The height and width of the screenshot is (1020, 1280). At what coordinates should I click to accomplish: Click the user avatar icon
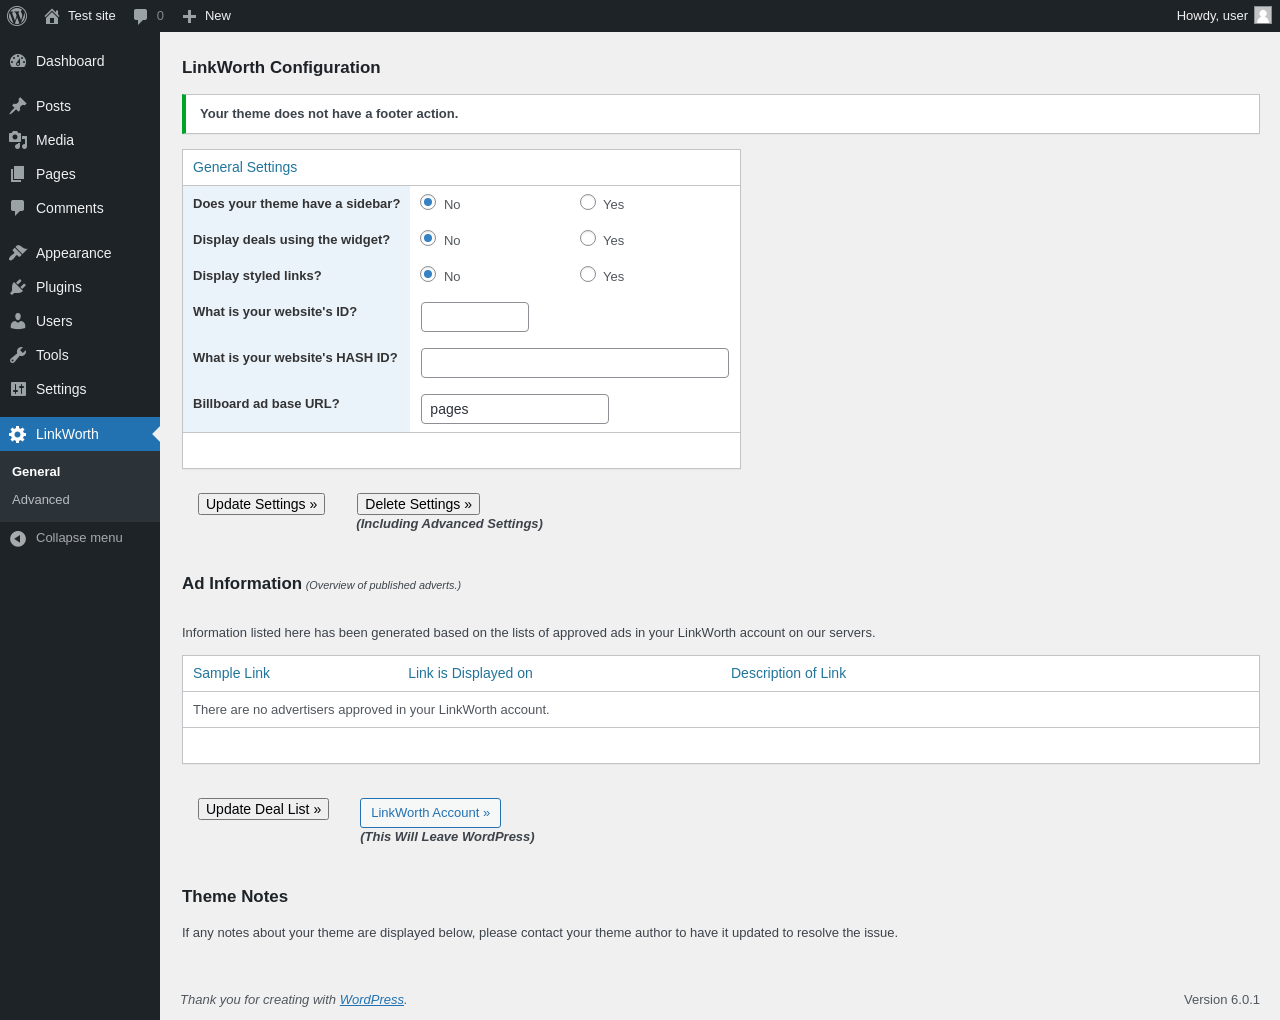[1263, 15]
